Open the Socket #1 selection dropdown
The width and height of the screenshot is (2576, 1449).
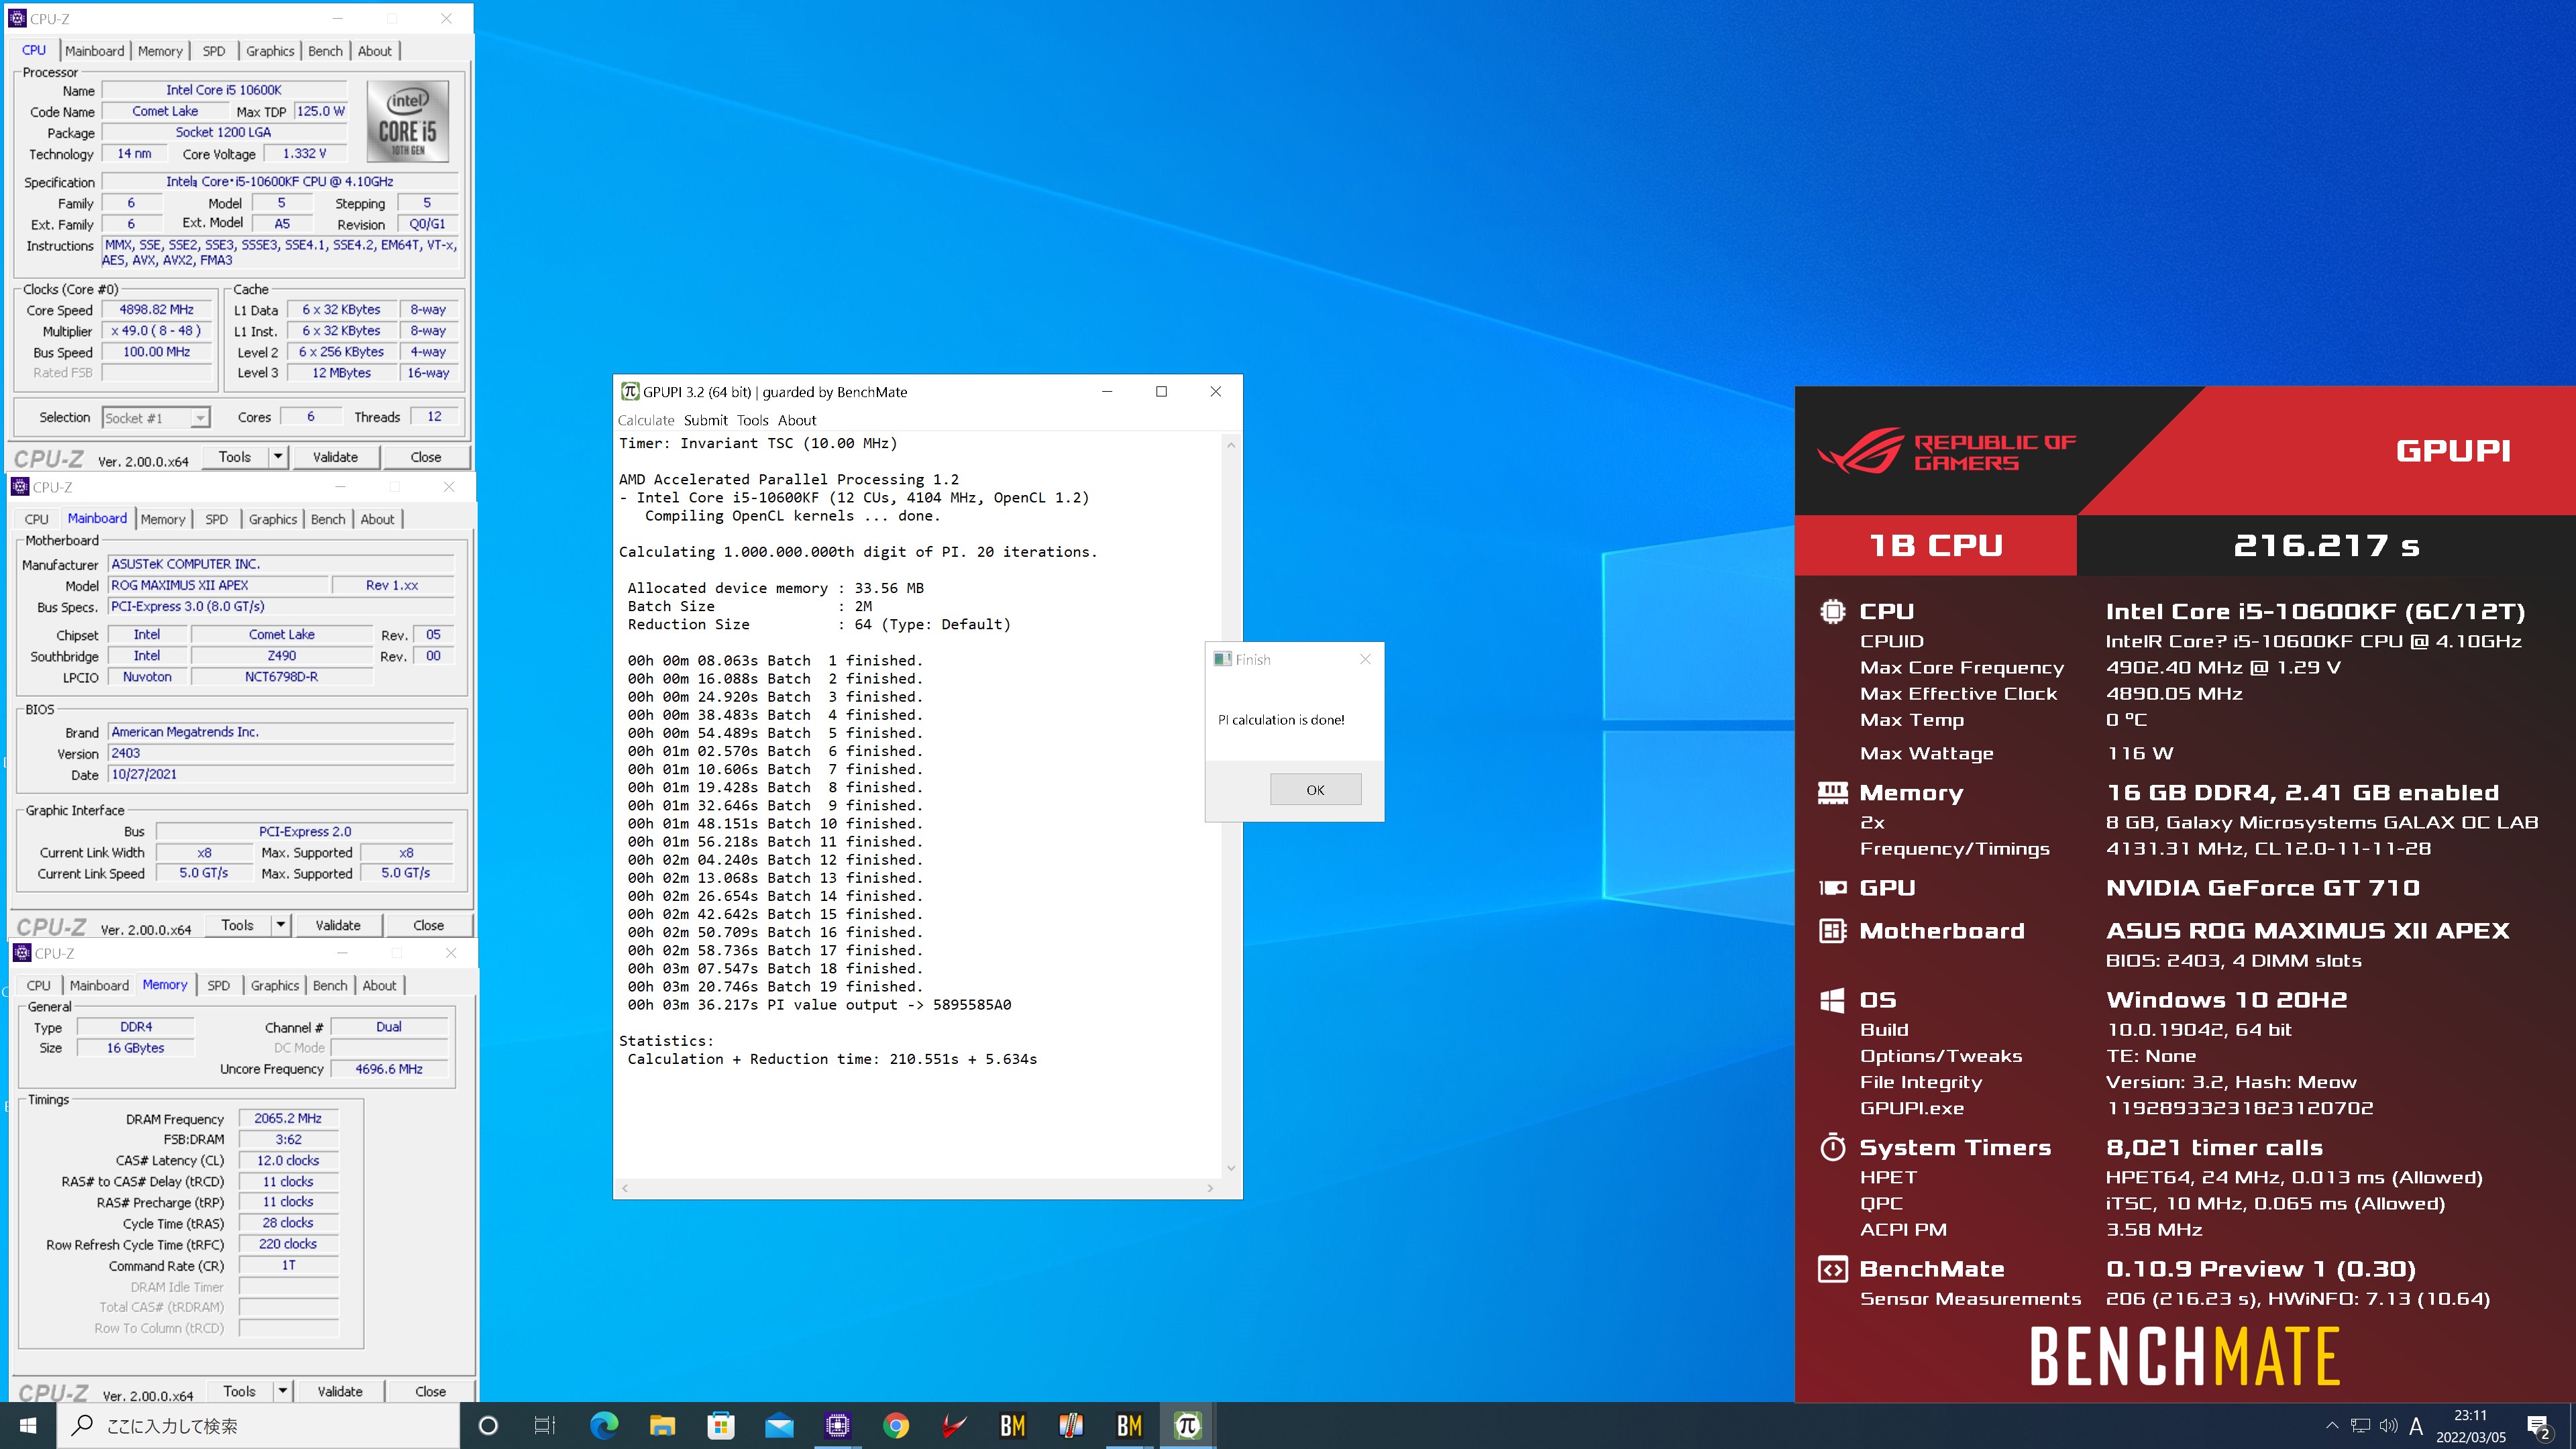pos(155,418)
